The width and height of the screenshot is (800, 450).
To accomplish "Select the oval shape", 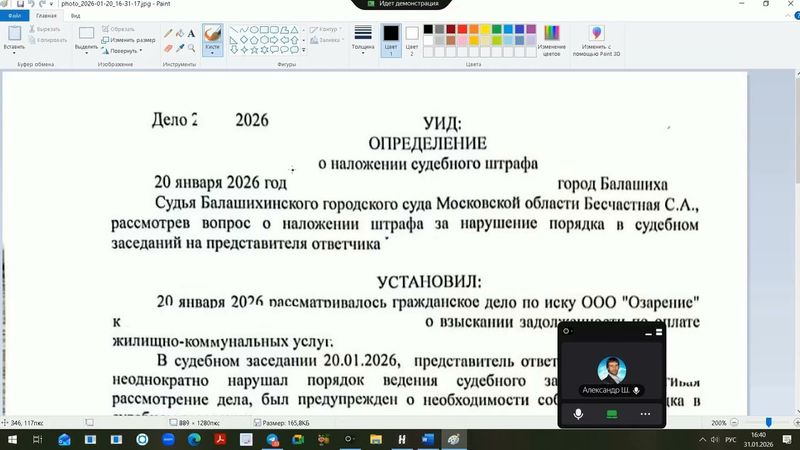I will point(254,30).
